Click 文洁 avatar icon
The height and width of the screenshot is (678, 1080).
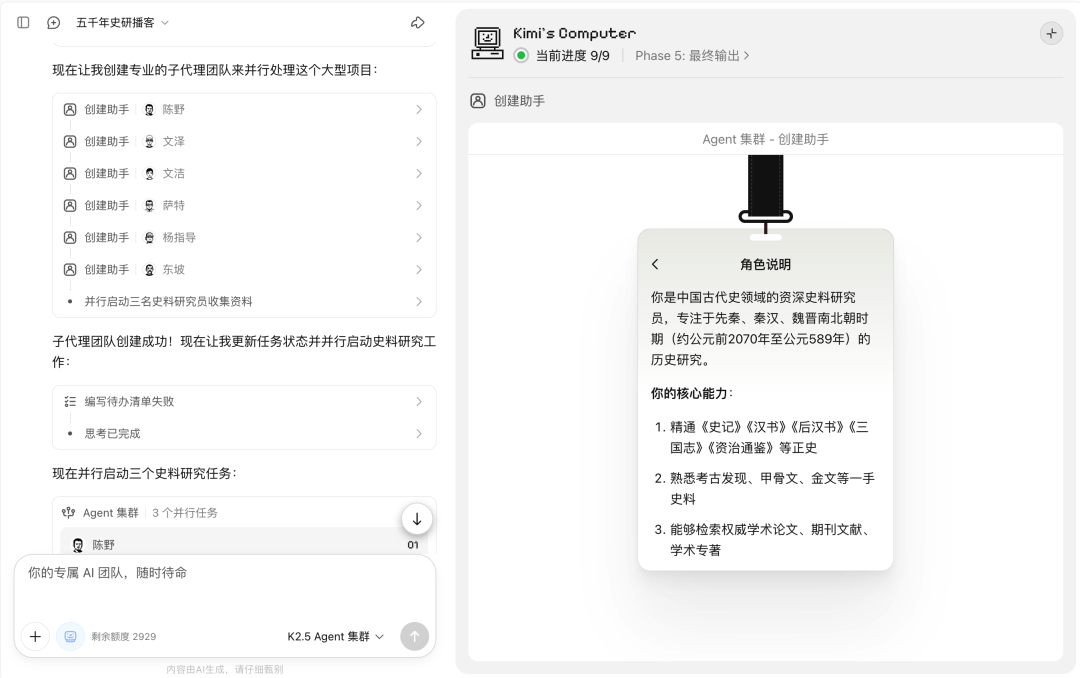point(149,174)
